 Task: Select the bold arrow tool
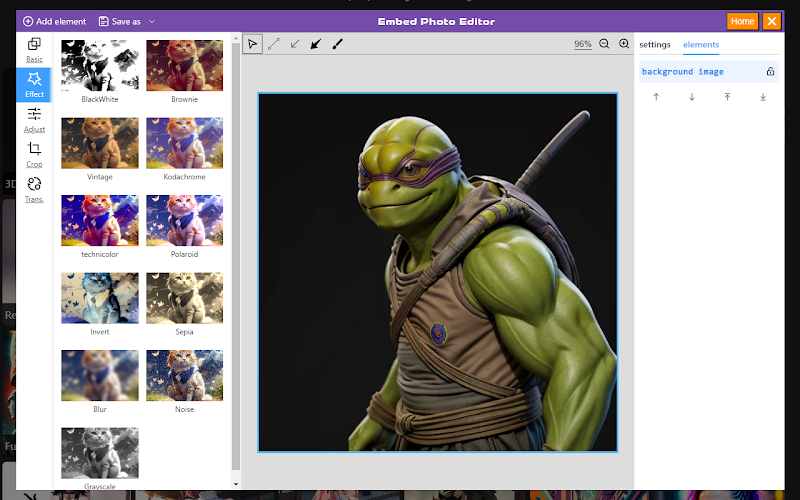coord(316,44)
